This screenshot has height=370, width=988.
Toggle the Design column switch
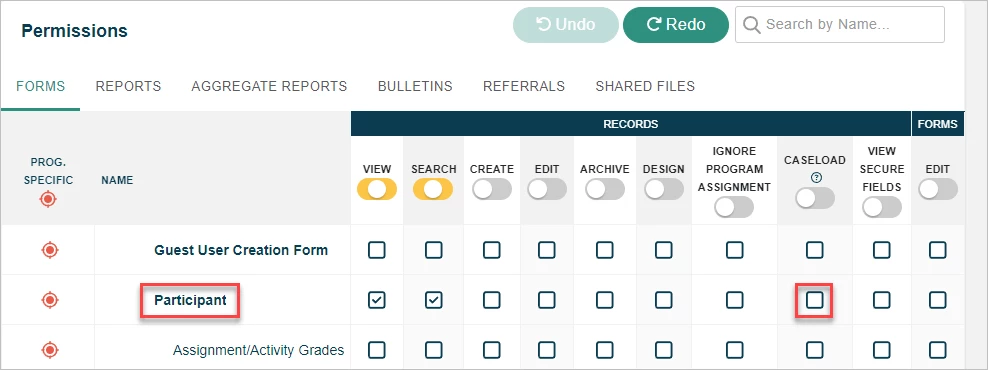point(663,188)
